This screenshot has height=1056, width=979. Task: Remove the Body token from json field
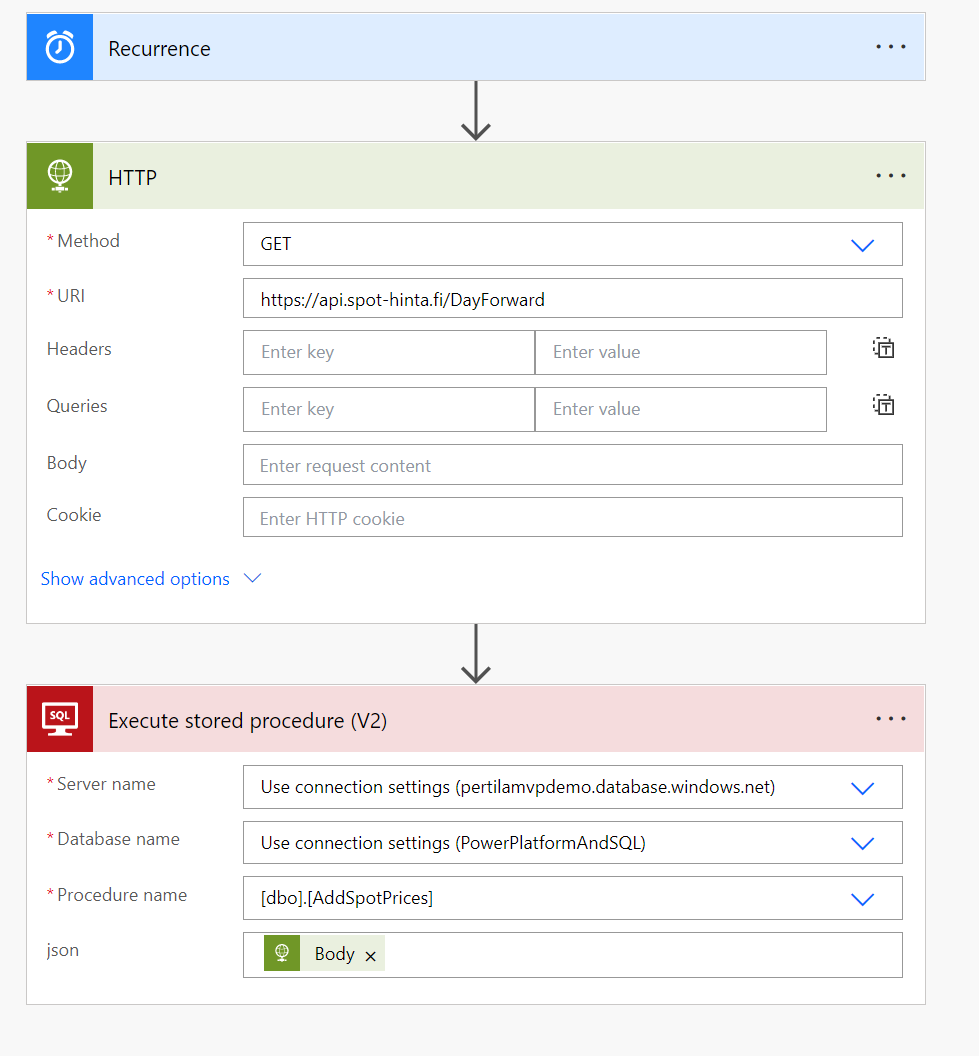(371, 956)
